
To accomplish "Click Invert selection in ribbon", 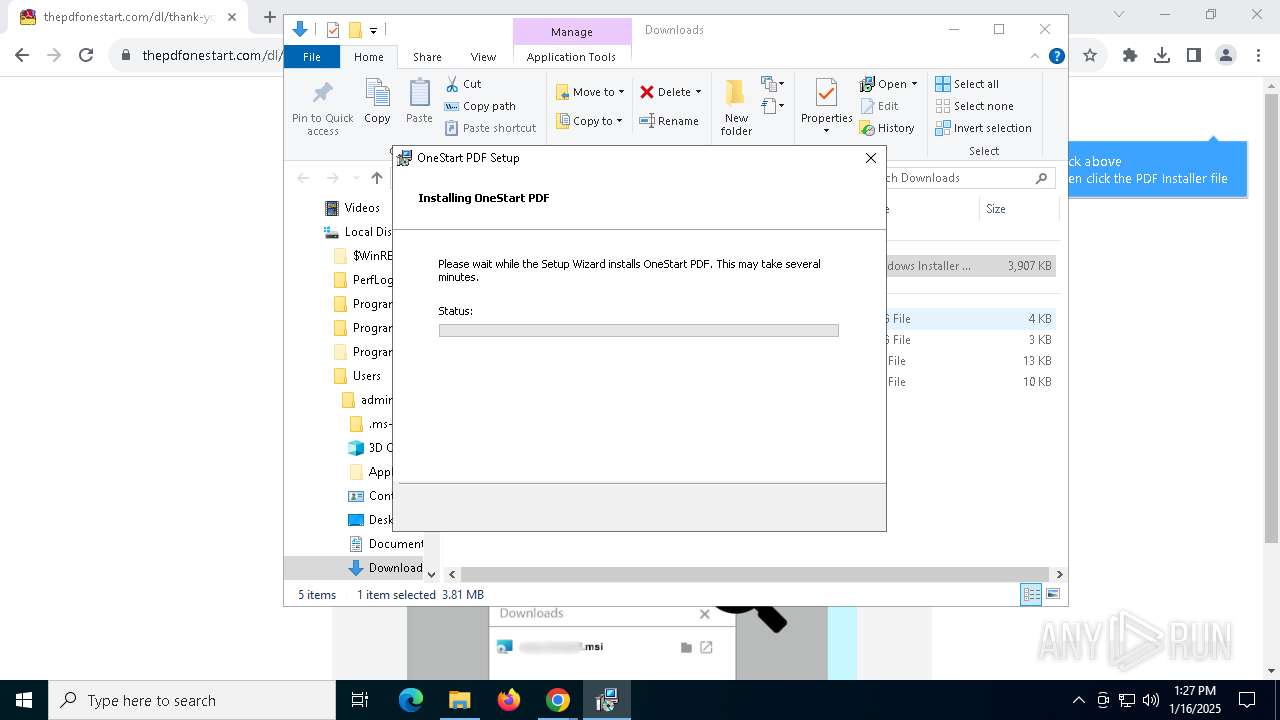I will coord(983,128).
